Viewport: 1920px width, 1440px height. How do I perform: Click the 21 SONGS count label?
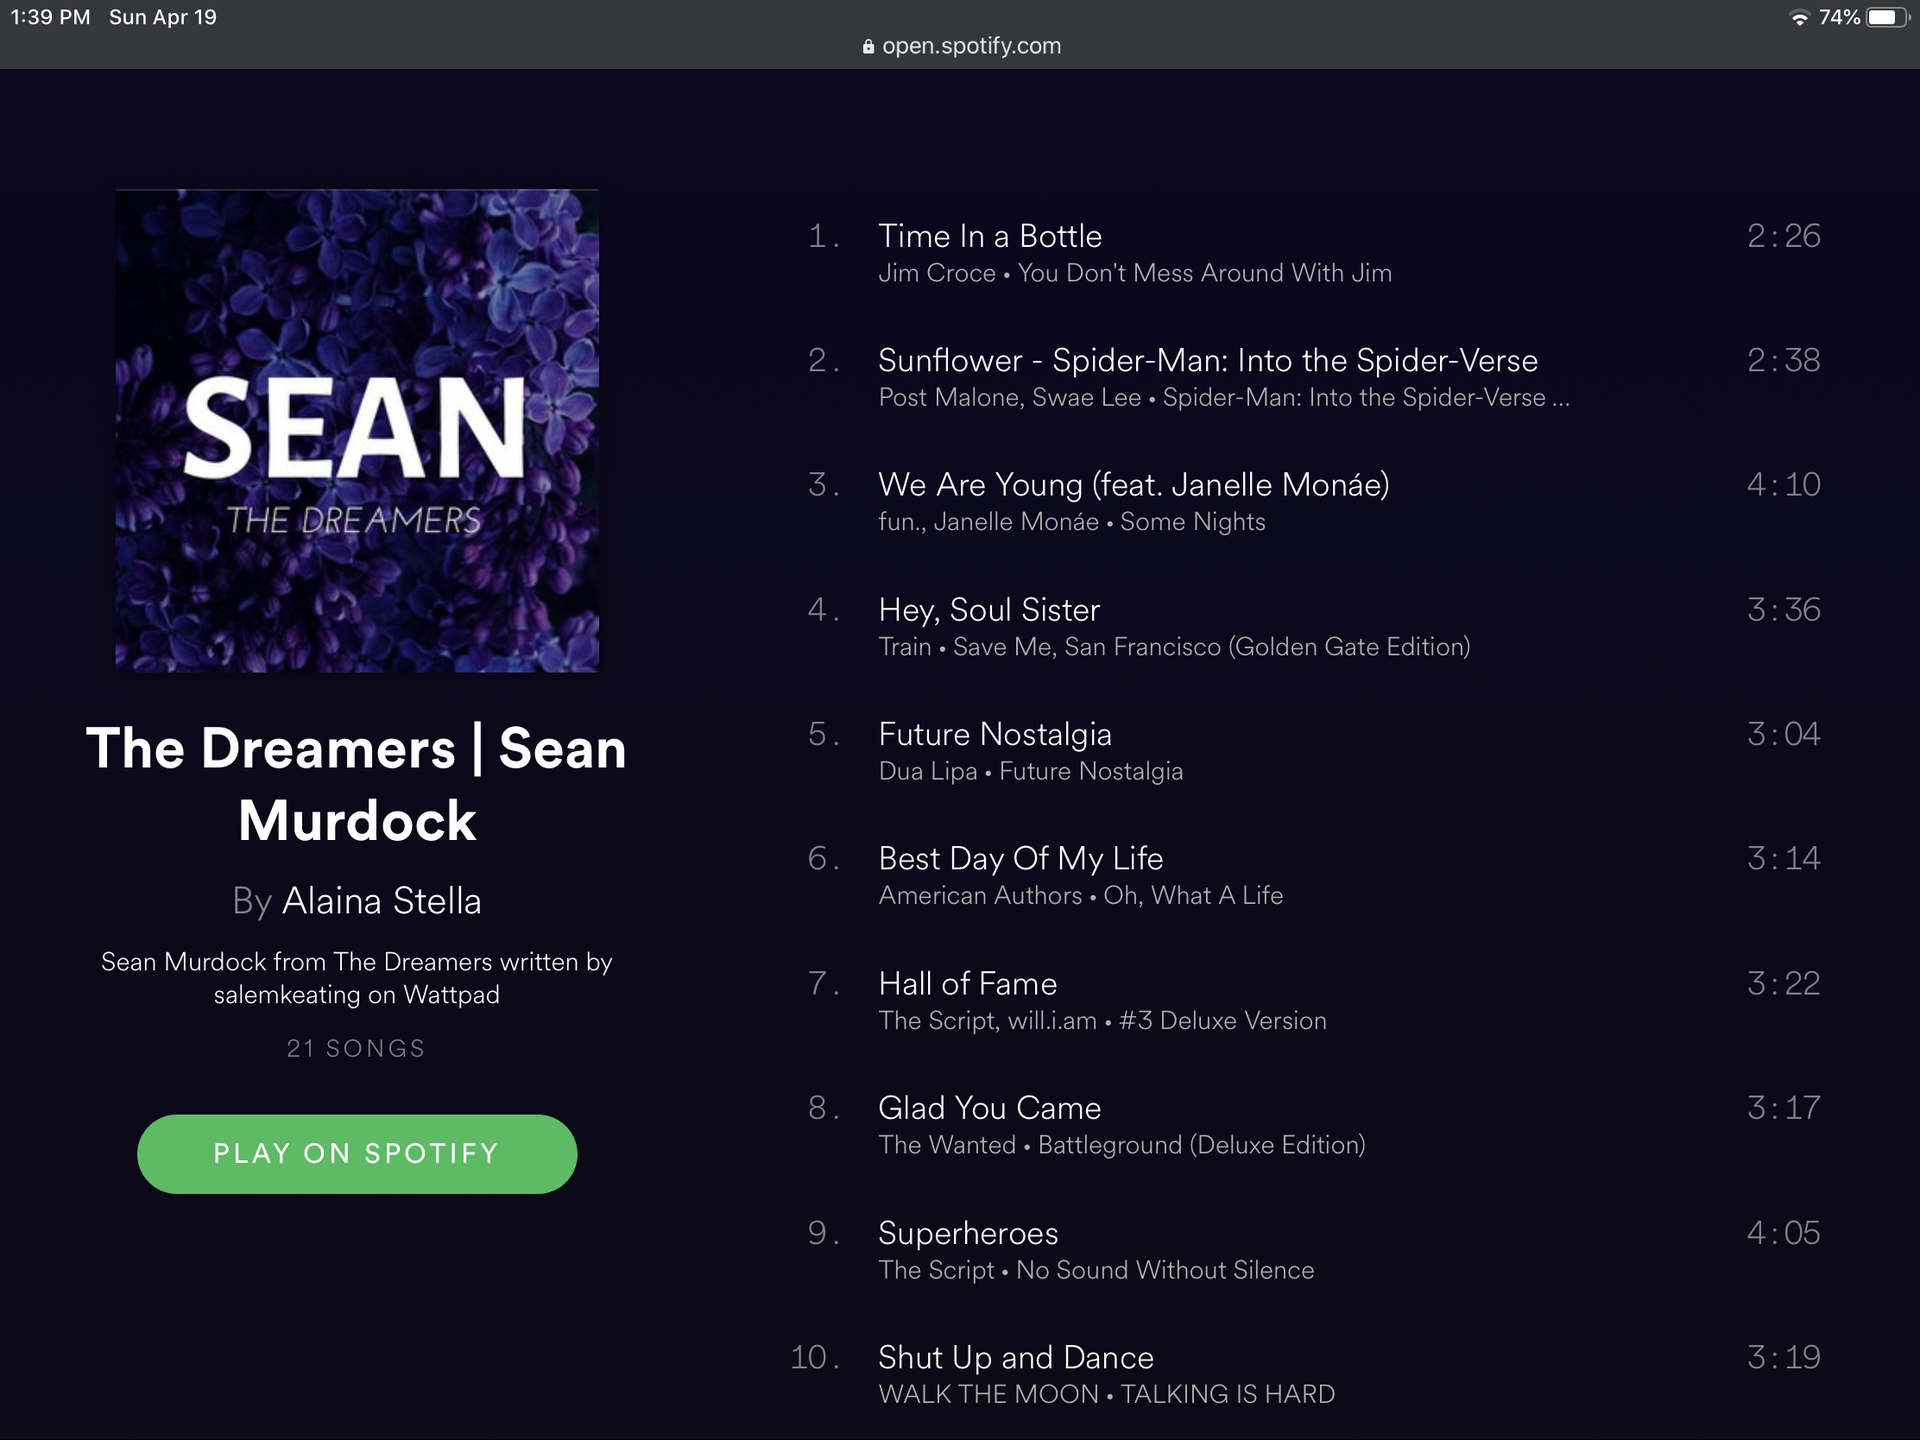pyautogui.click(x=356, y=1048)
